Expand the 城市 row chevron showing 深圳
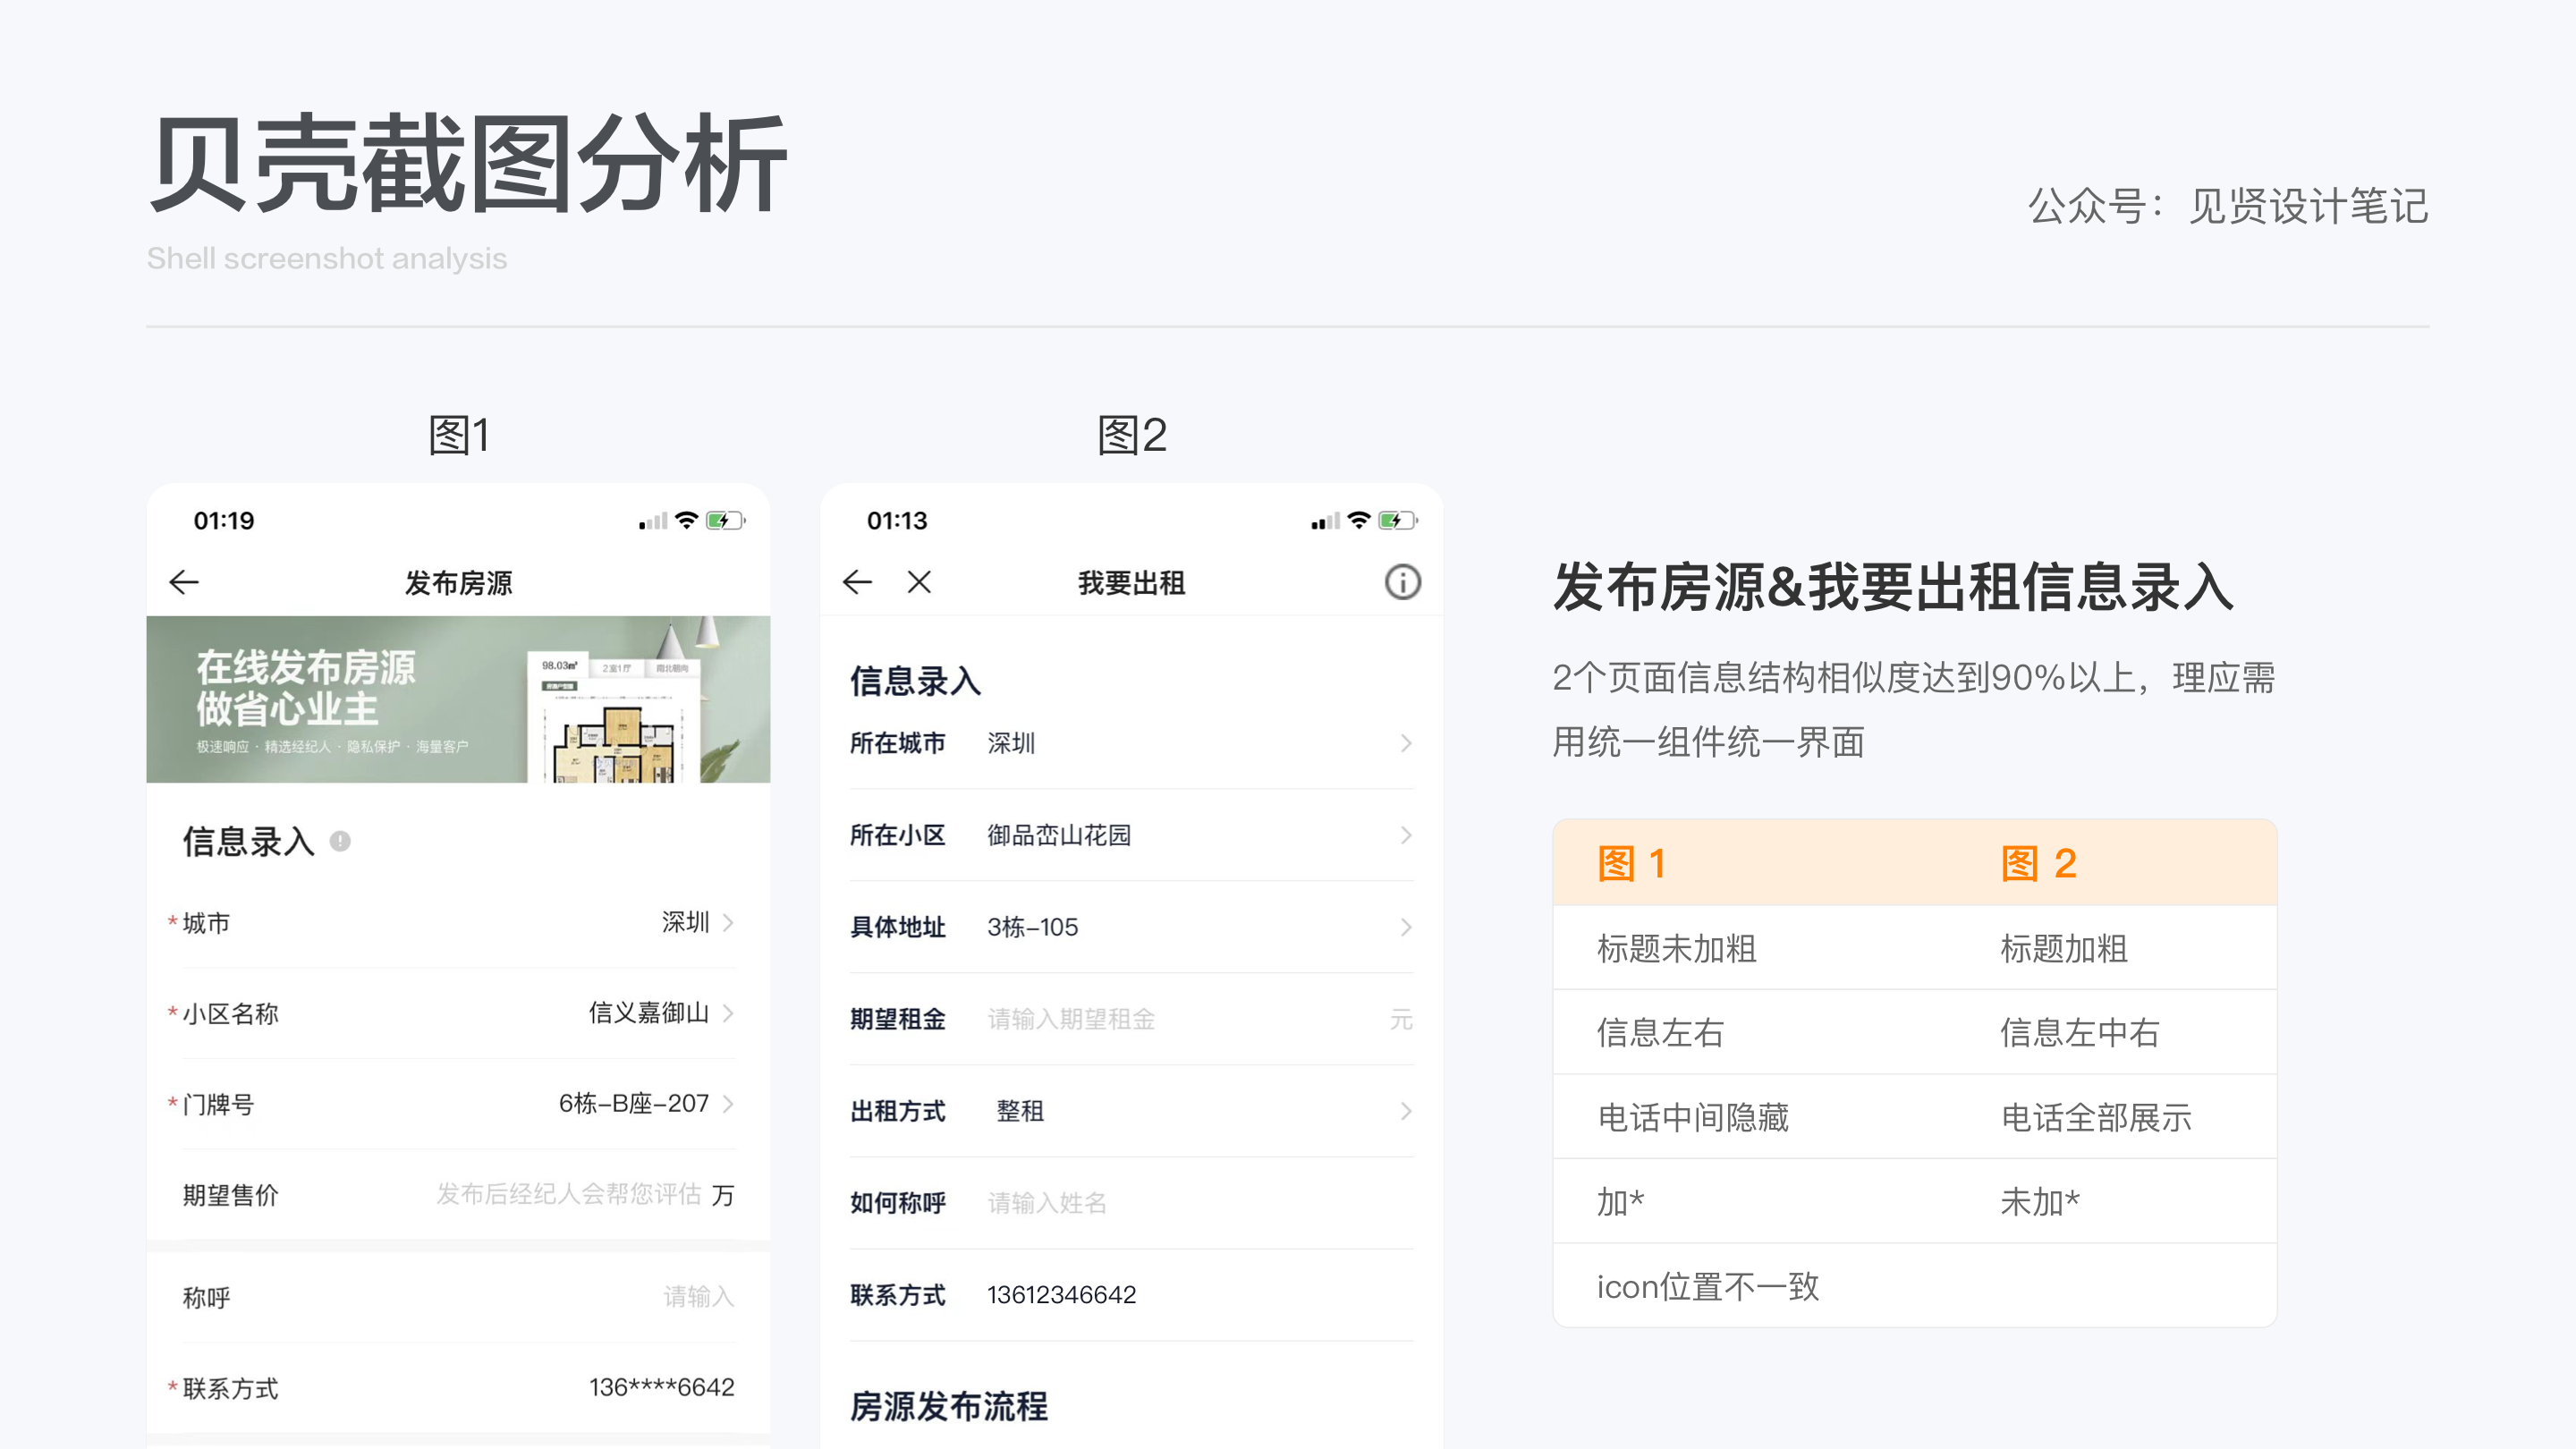Screen dimensions: 2576x1449 coord(728,922)
